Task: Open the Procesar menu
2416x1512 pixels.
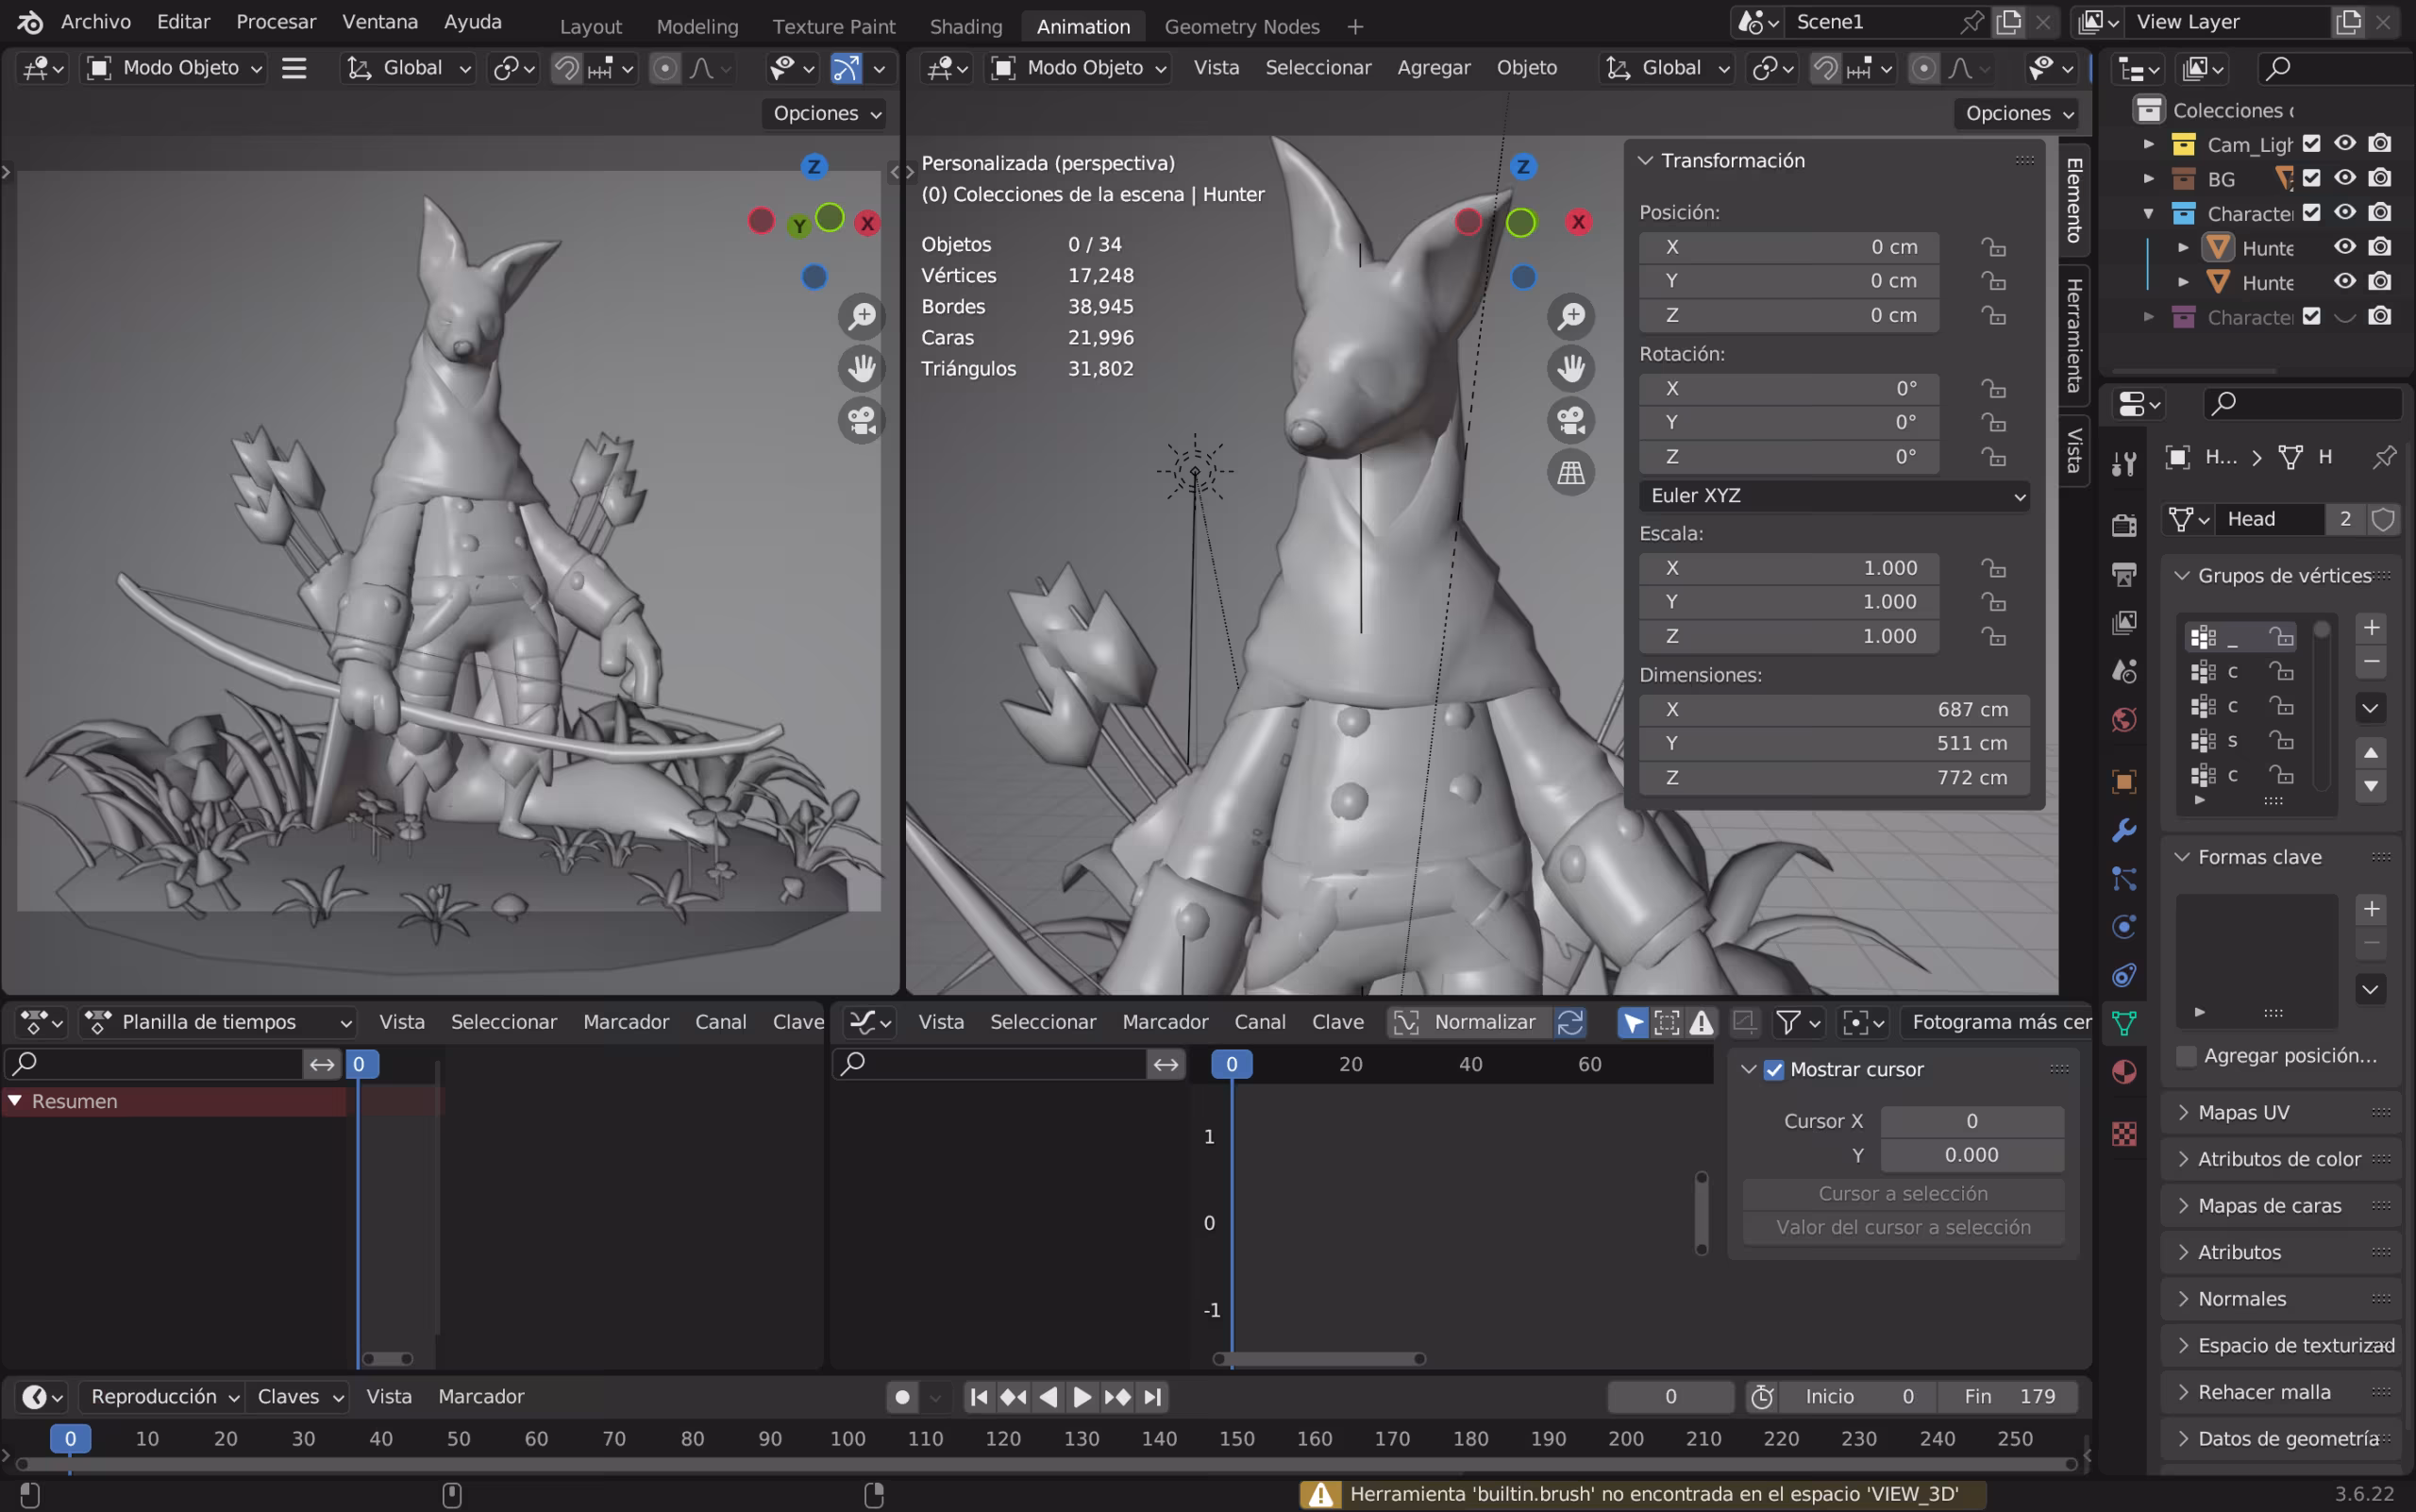Action: [x=276, y=22]
